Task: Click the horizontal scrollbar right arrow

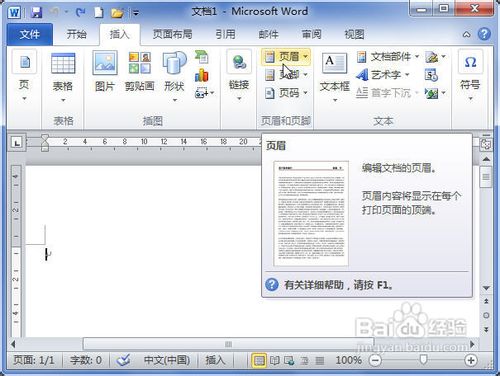Action: (472, 344)
